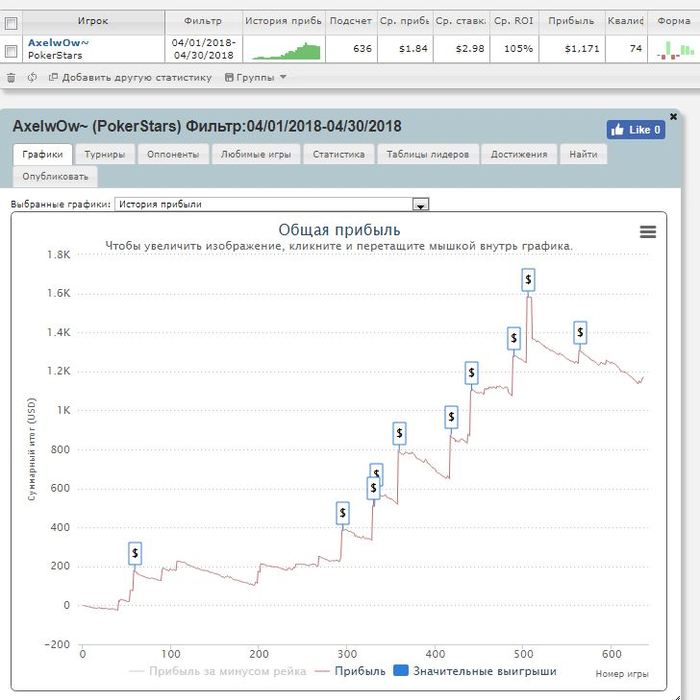Open the Опубликовать tab
Image resolution: width=700 pixels, height=700 pixels.
point(55,177)
